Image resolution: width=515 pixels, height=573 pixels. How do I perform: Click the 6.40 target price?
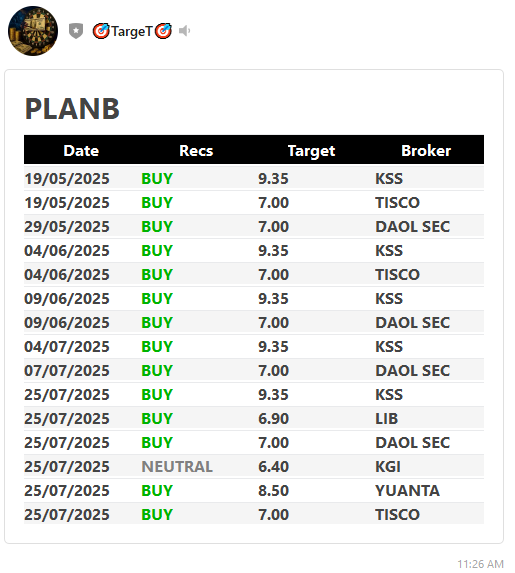(273, 467)
